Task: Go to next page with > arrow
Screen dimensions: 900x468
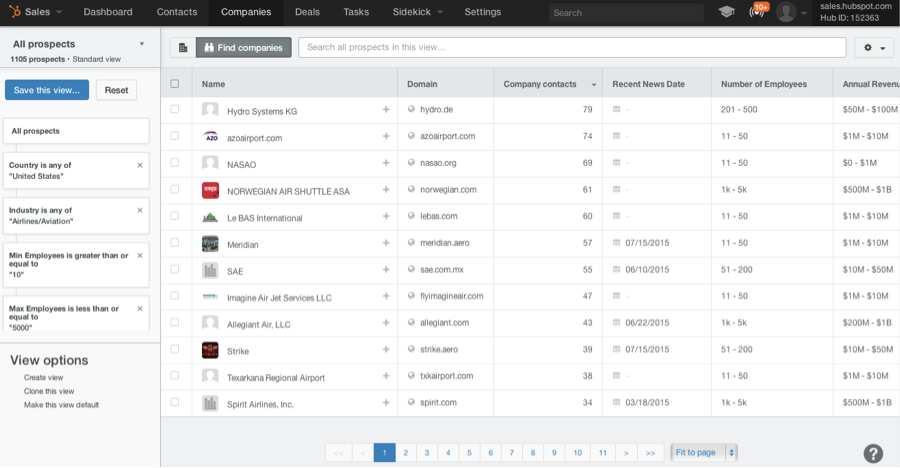Action: pos(626,453)
